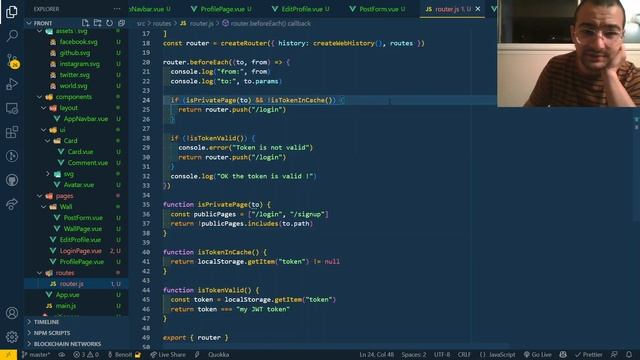Open the Search view in the activity bar
Screen dimensions: 640x360
[12, 36]
